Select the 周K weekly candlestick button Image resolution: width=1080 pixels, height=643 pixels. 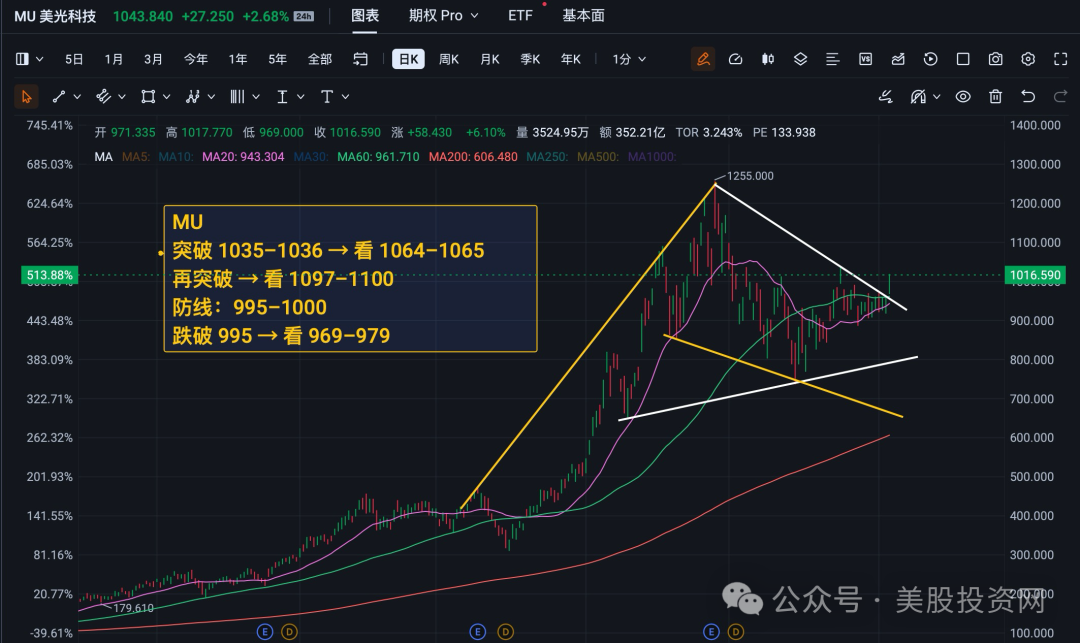449,59
